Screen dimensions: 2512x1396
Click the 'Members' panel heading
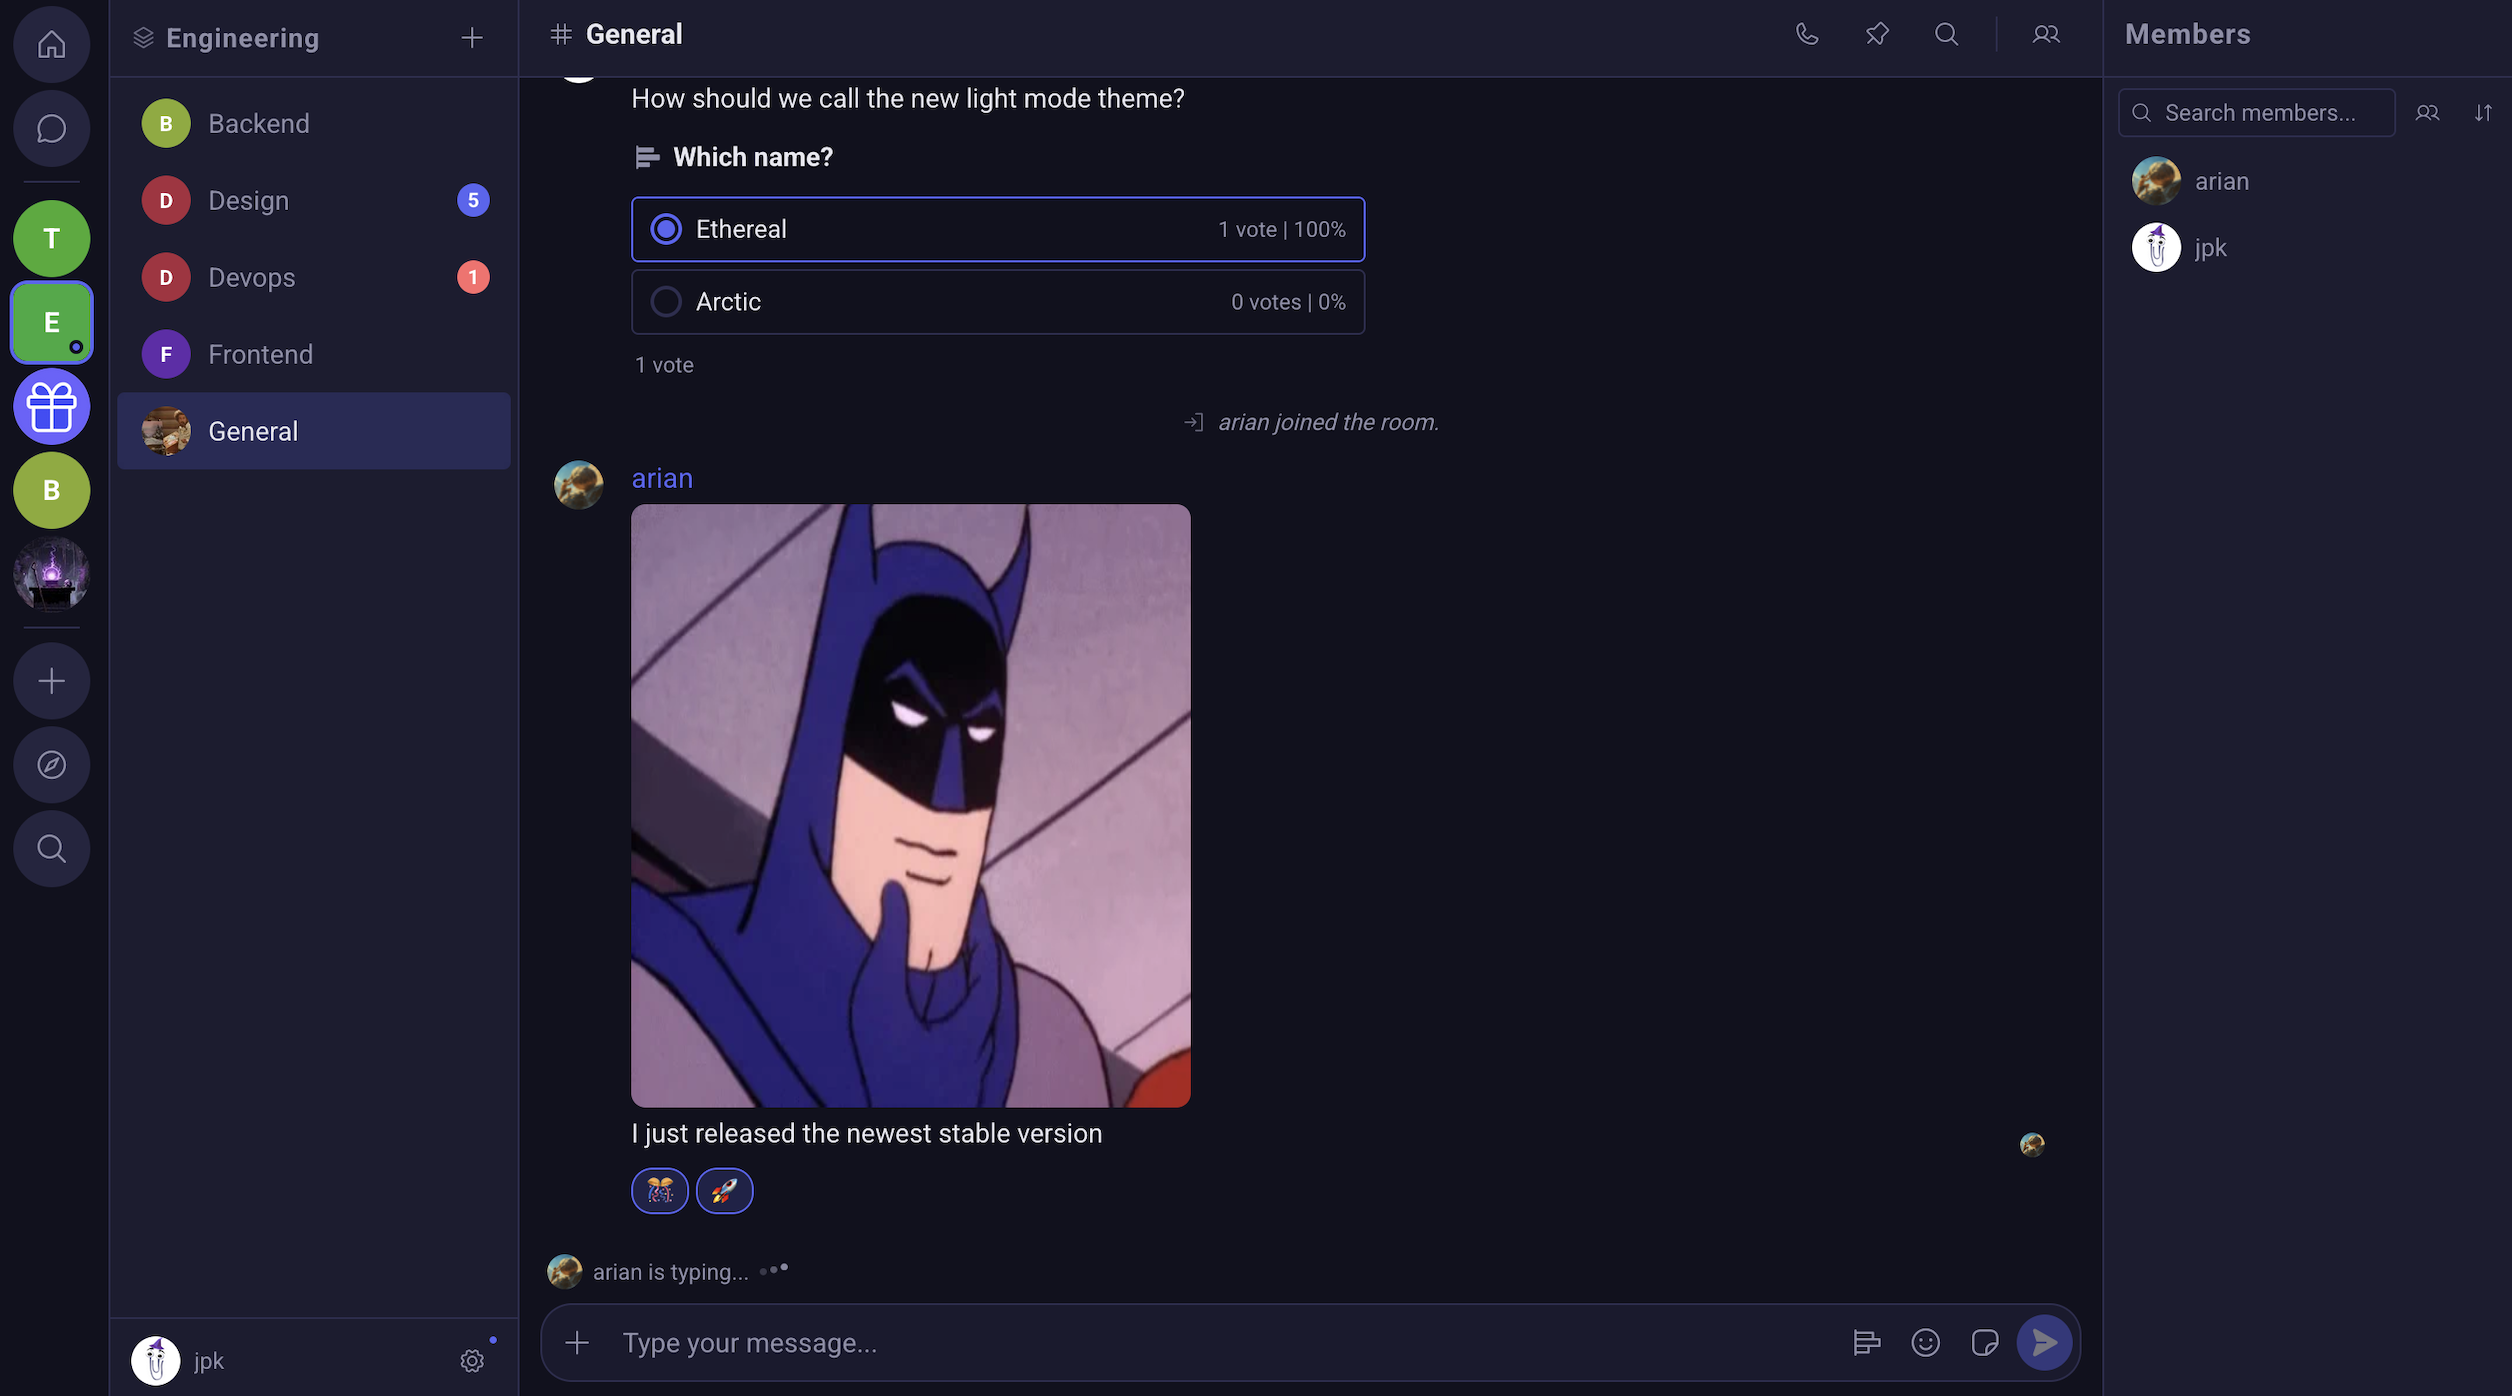[2188, 34]
